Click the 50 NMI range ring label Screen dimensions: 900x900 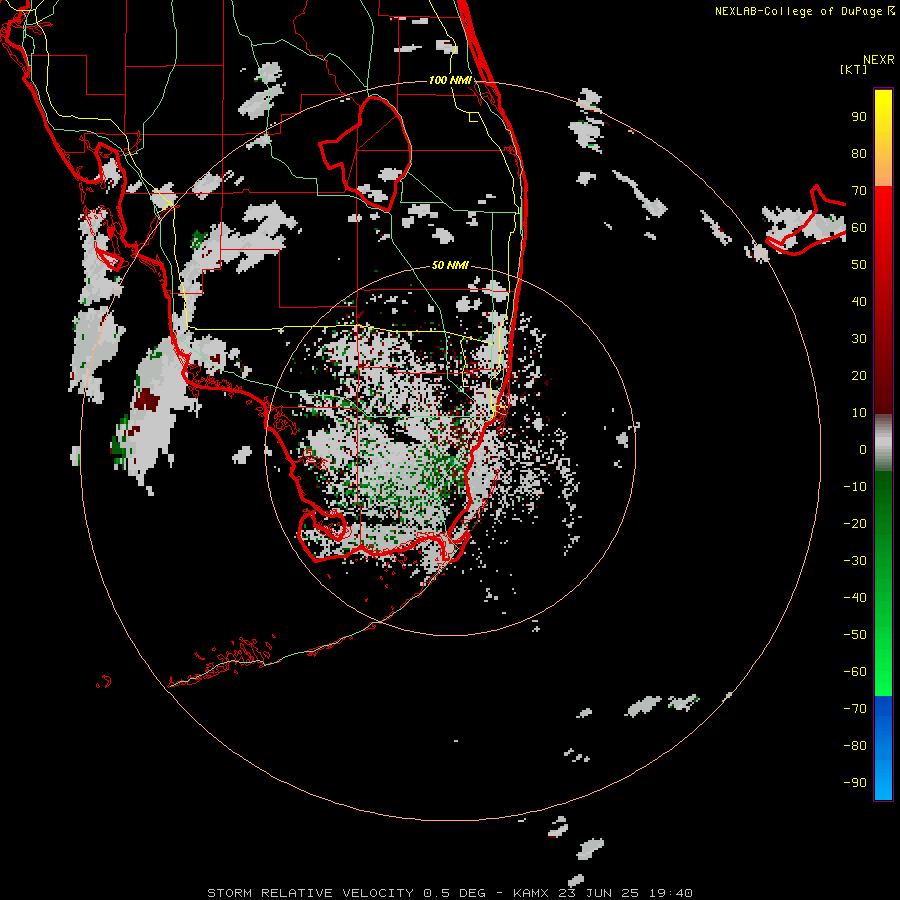[450, 265]
